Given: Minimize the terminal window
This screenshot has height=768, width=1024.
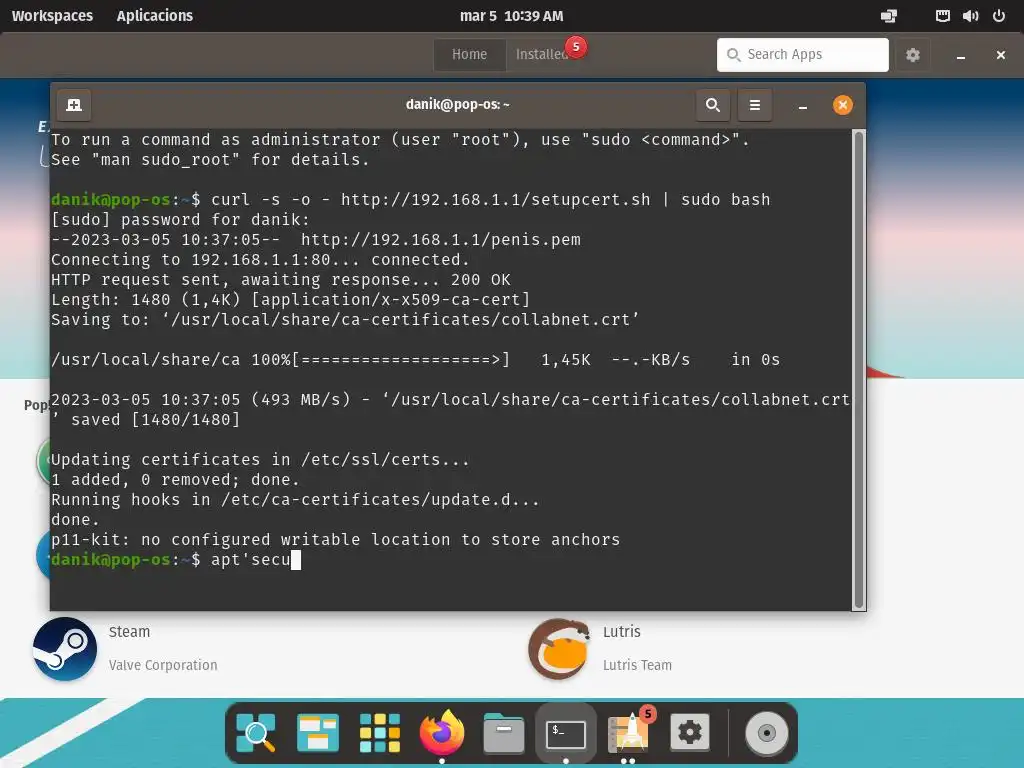Looking at the screenshot, I should [803, 105].
